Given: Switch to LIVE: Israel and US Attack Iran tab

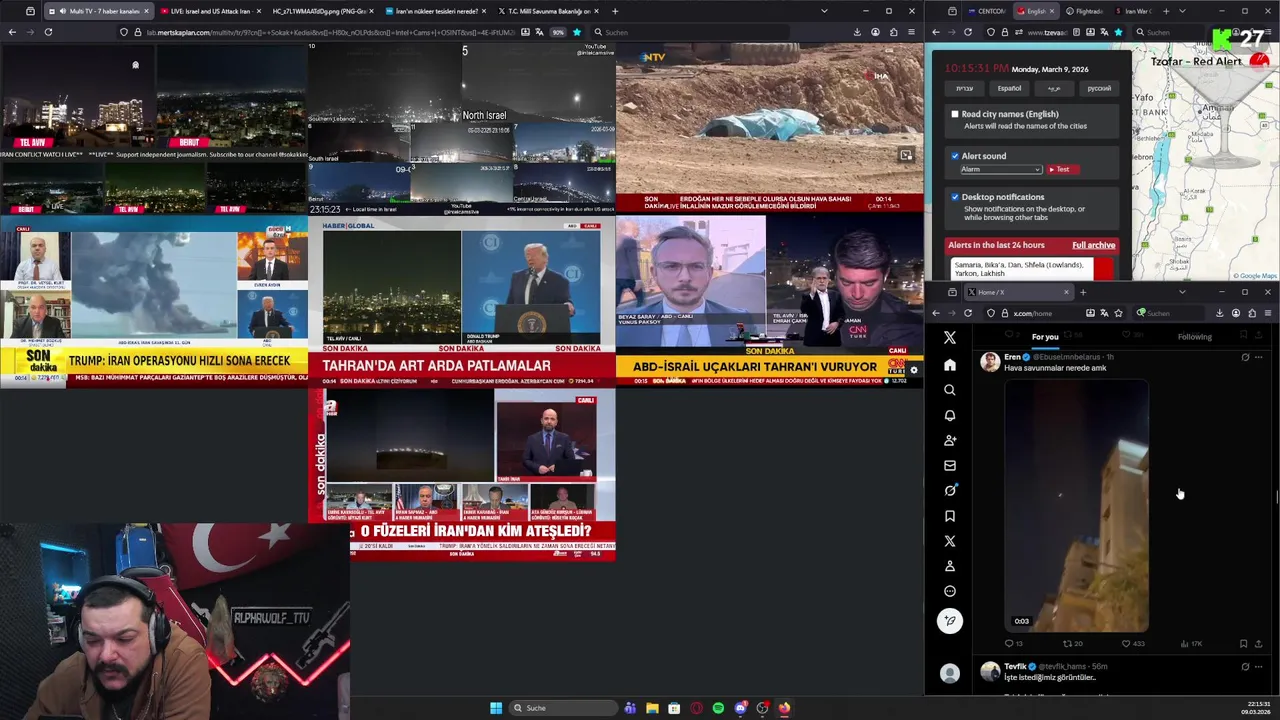Looking at the screenshot, I should click(x=210, y=11).
